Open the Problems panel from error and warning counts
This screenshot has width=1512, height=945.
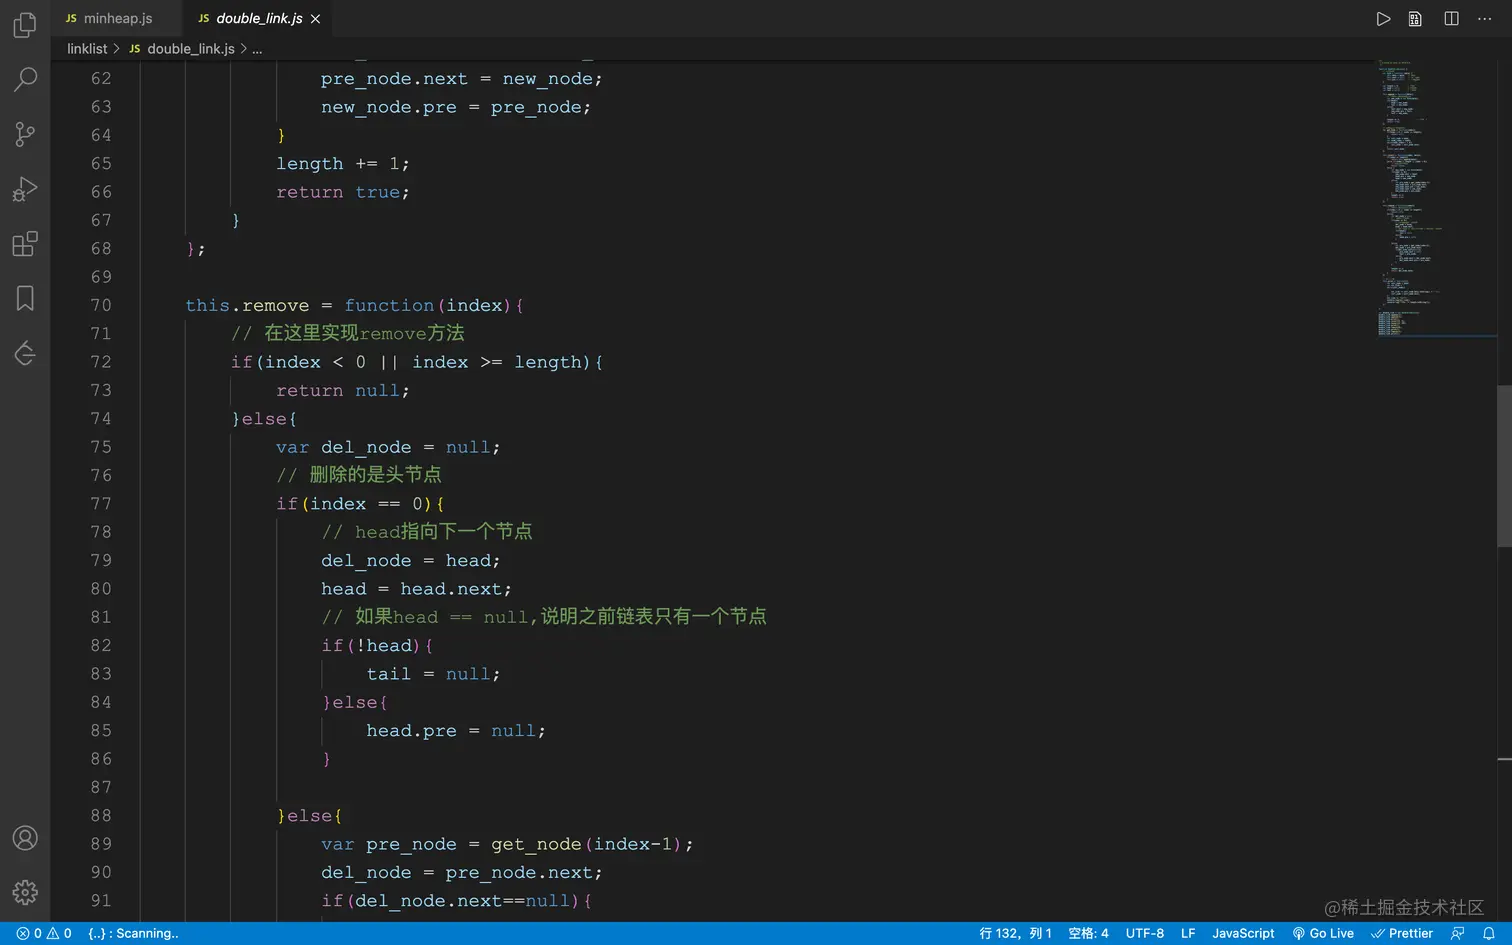coord(44,933)
